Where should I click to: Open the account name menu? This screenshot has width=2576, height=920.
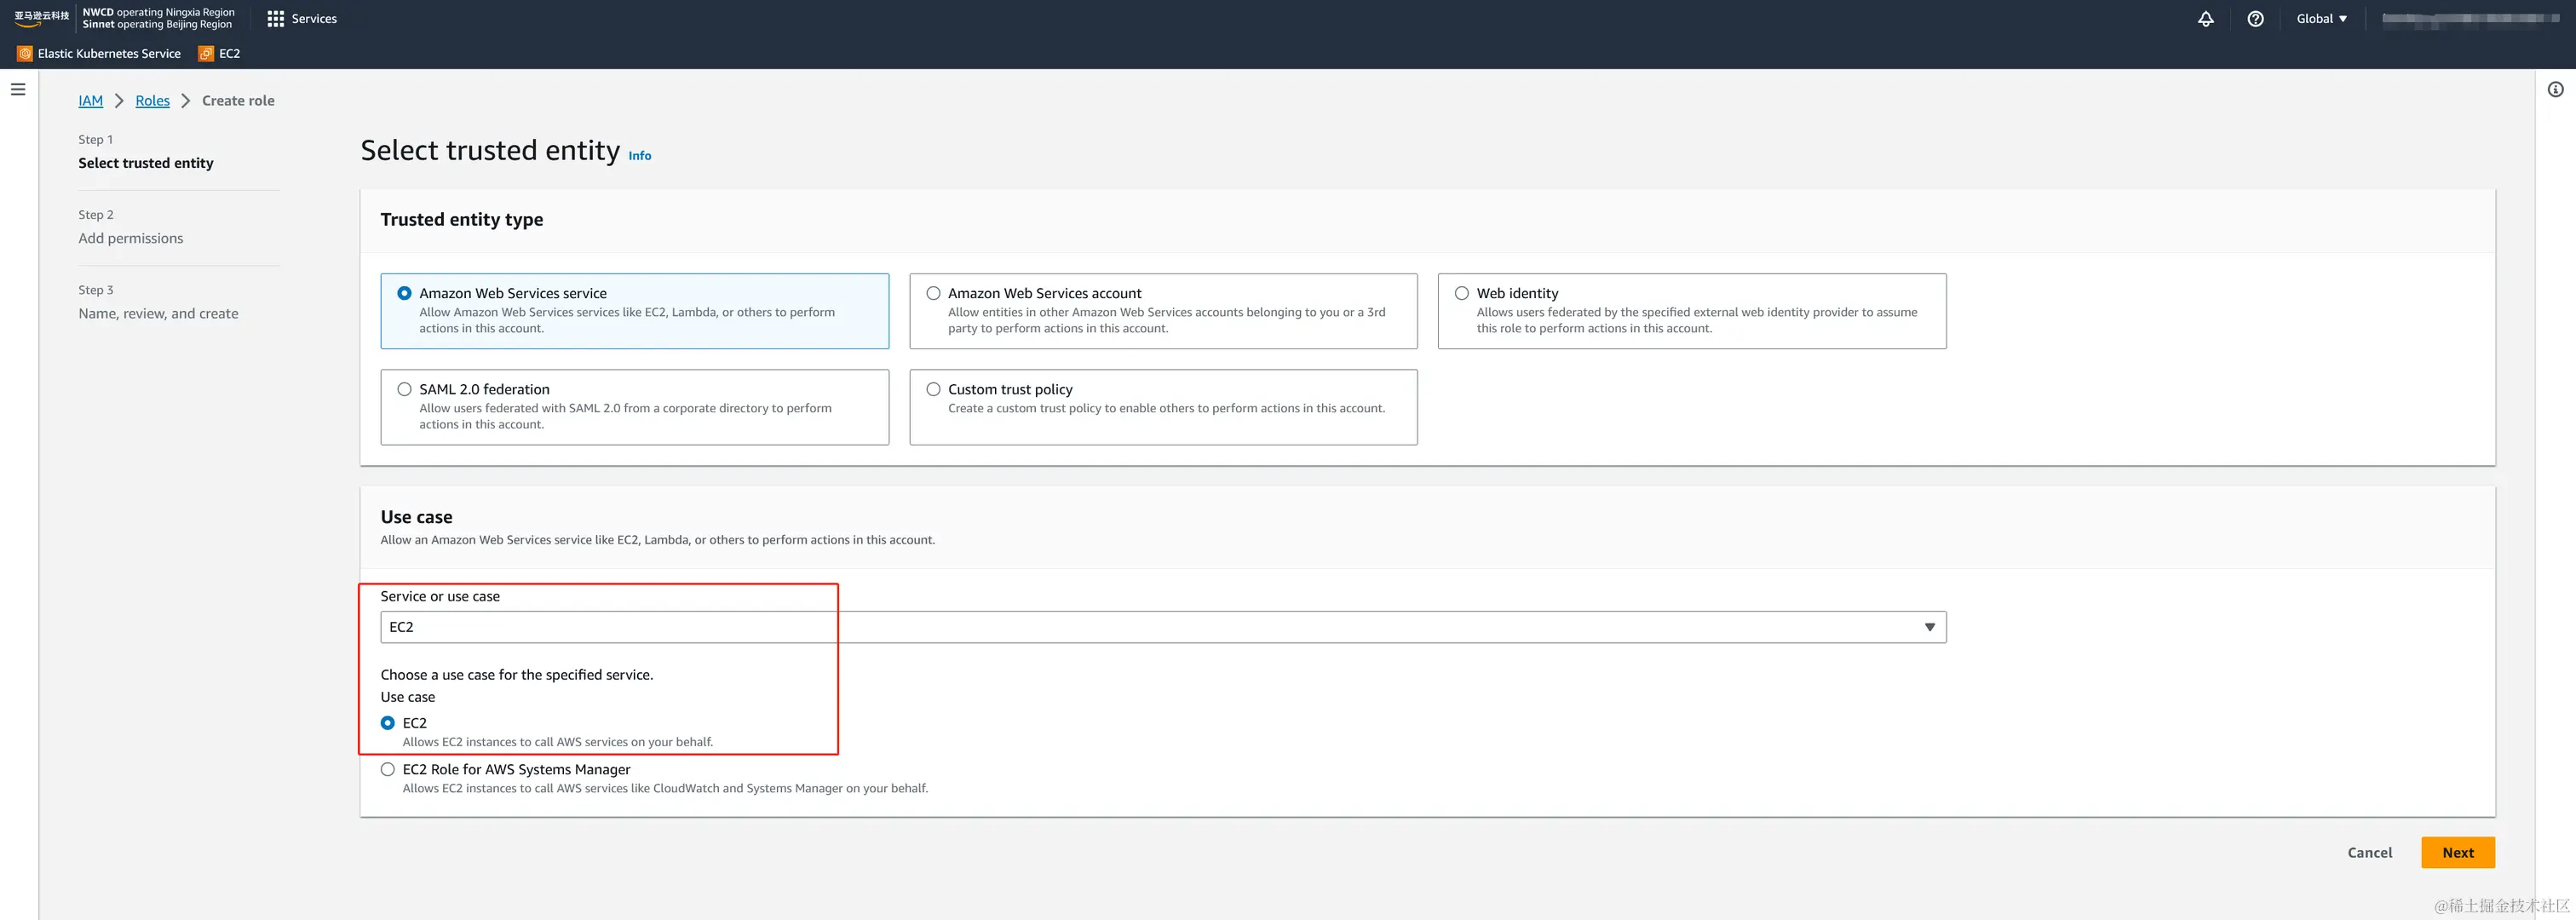click(2472, 19)
